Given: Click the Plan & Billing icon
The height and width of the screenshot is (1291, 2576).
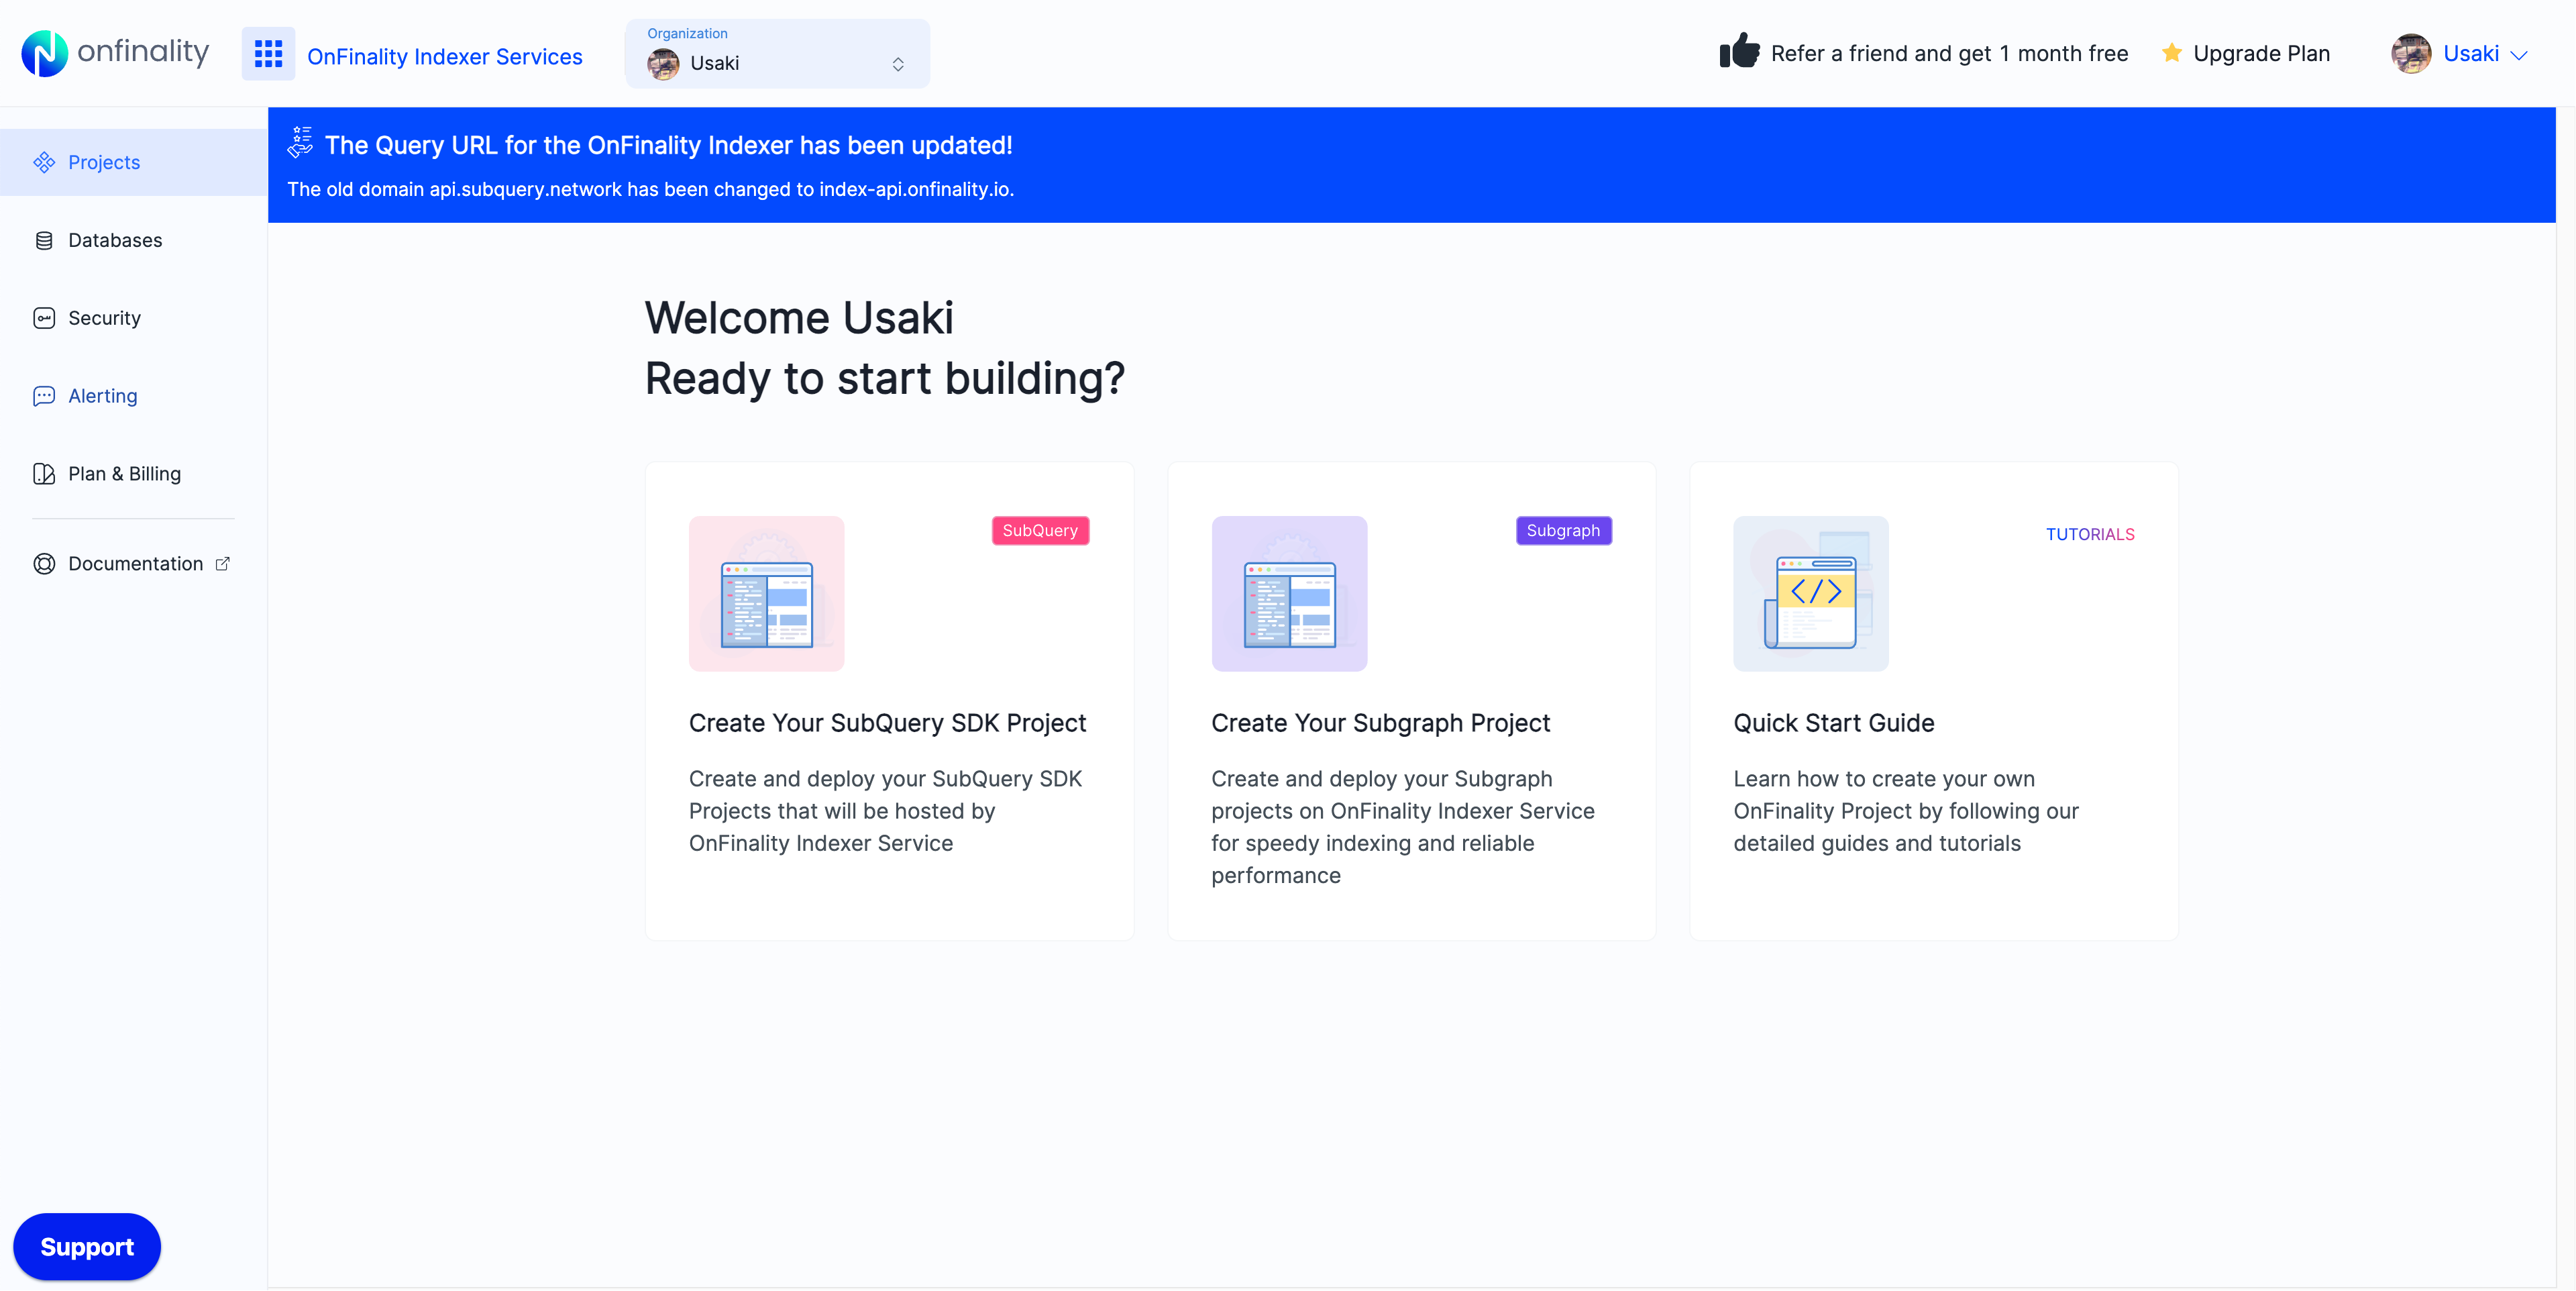Looking at the screenshot, I should (x=44, y=474).
